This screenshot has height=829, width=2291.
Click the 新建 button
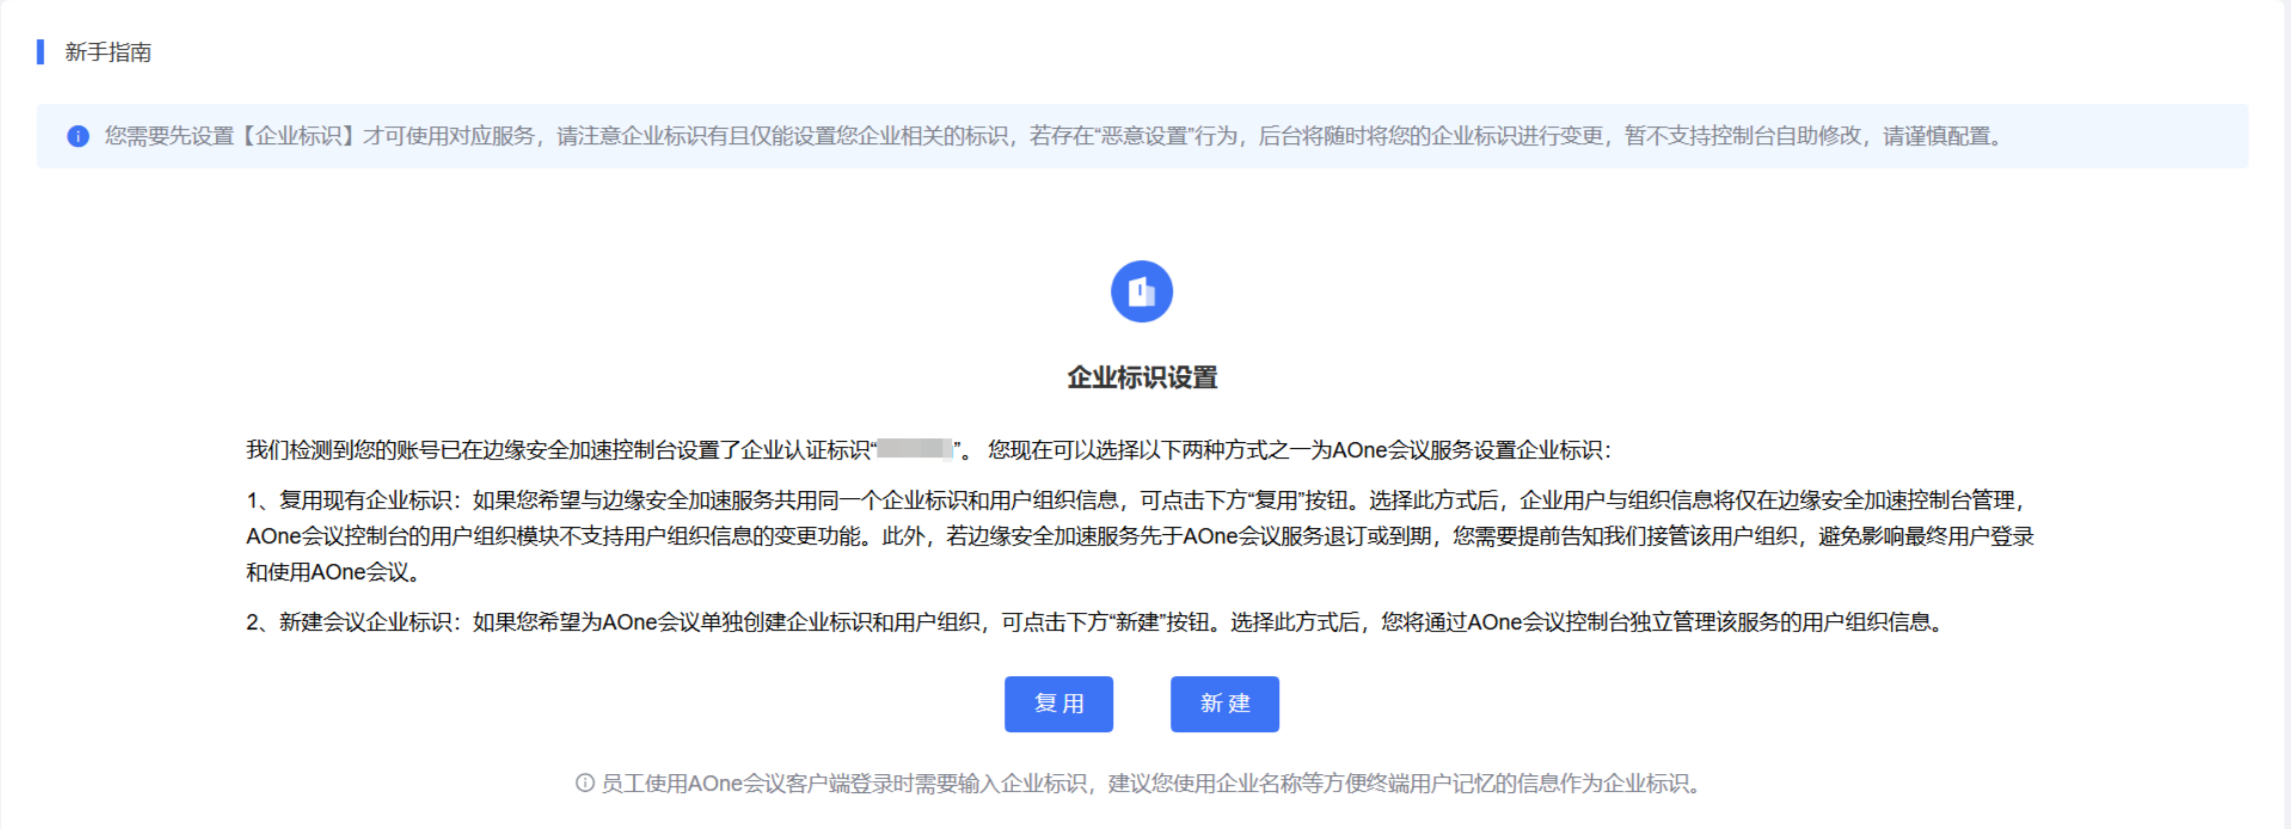coord(1225,704)
